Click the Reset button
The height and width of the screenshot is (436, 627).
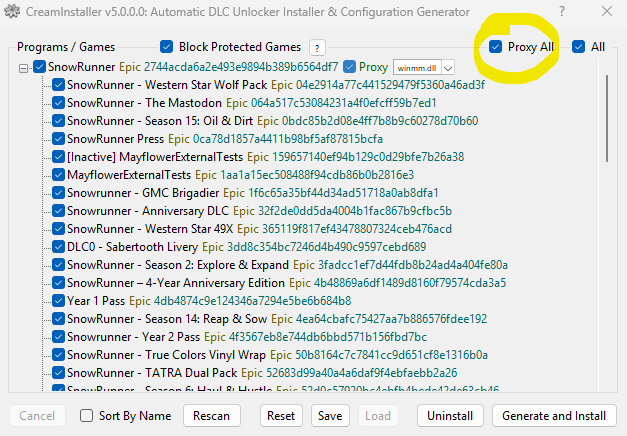pyautogui.click(x=281, y=416)
